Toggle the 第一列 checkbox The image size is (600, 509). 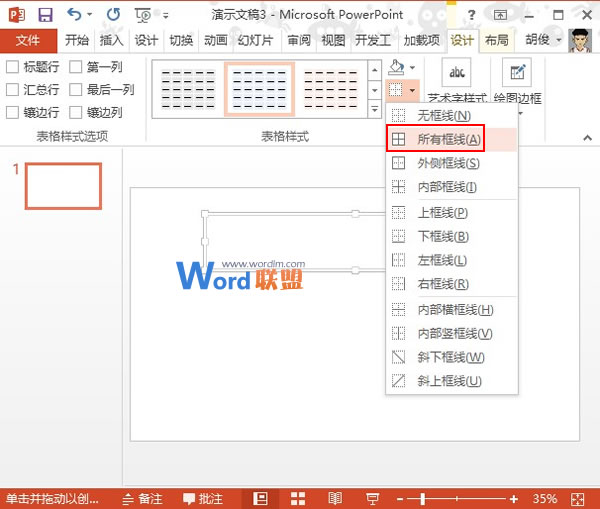pos(75,67)
